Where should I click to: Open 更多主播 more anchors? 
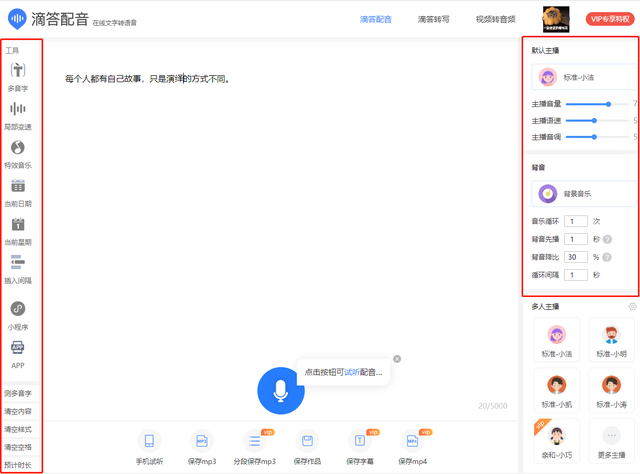coord(611,441)
